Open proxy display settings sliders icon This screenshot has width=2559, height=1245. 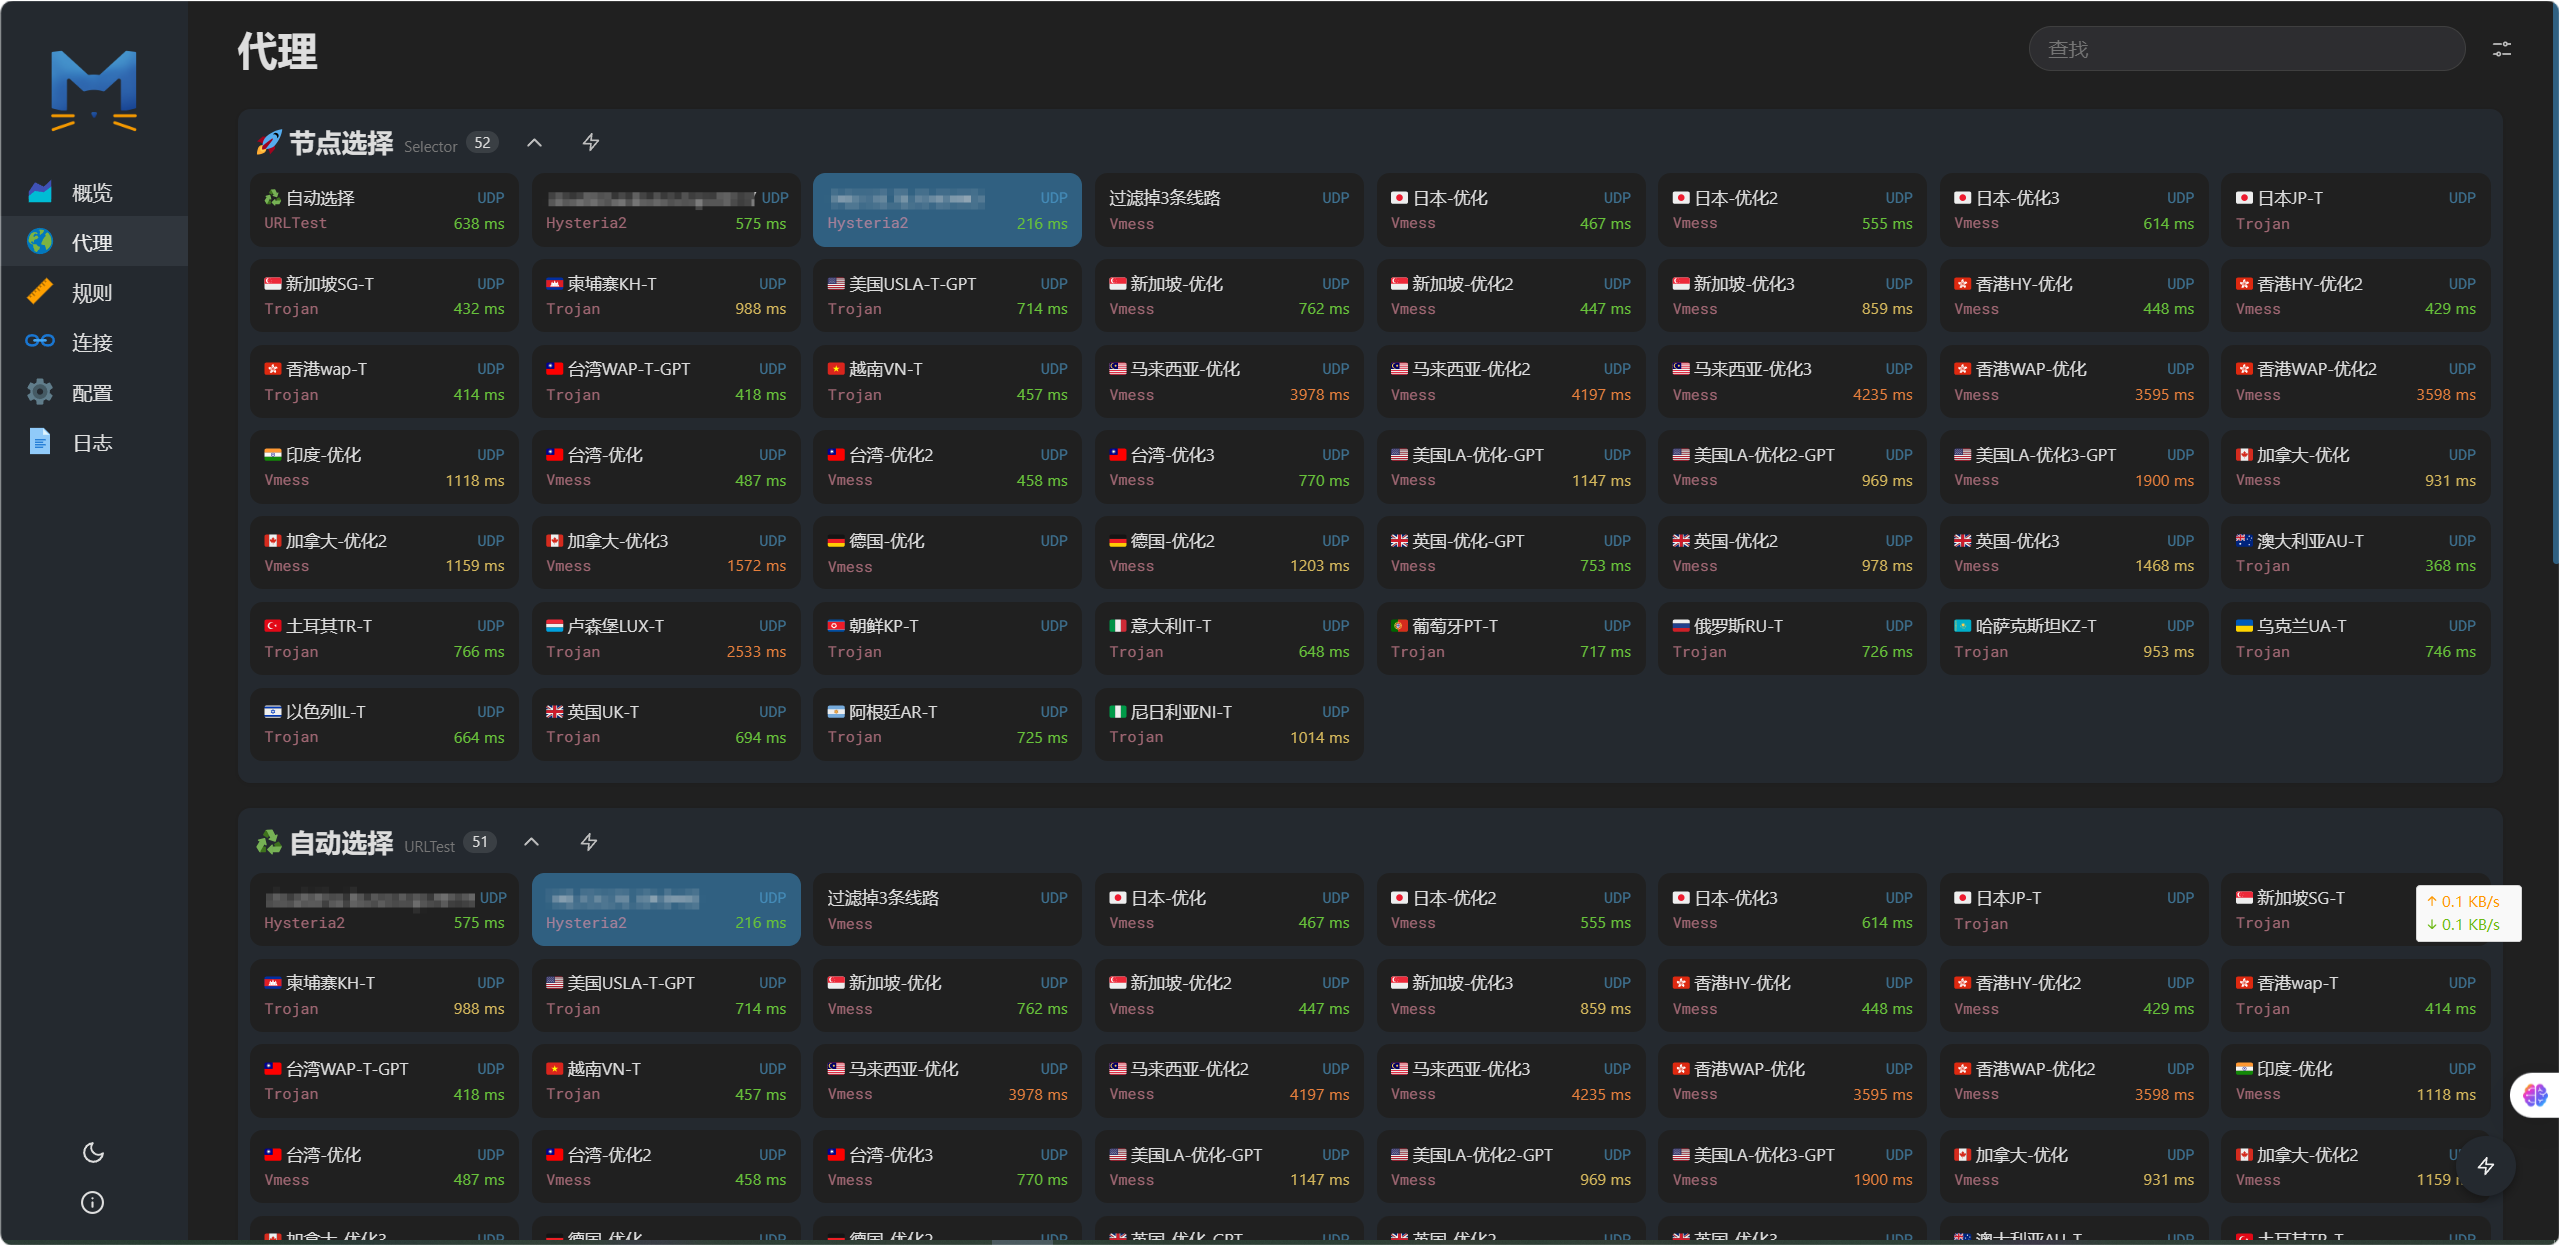[2501, 49]
